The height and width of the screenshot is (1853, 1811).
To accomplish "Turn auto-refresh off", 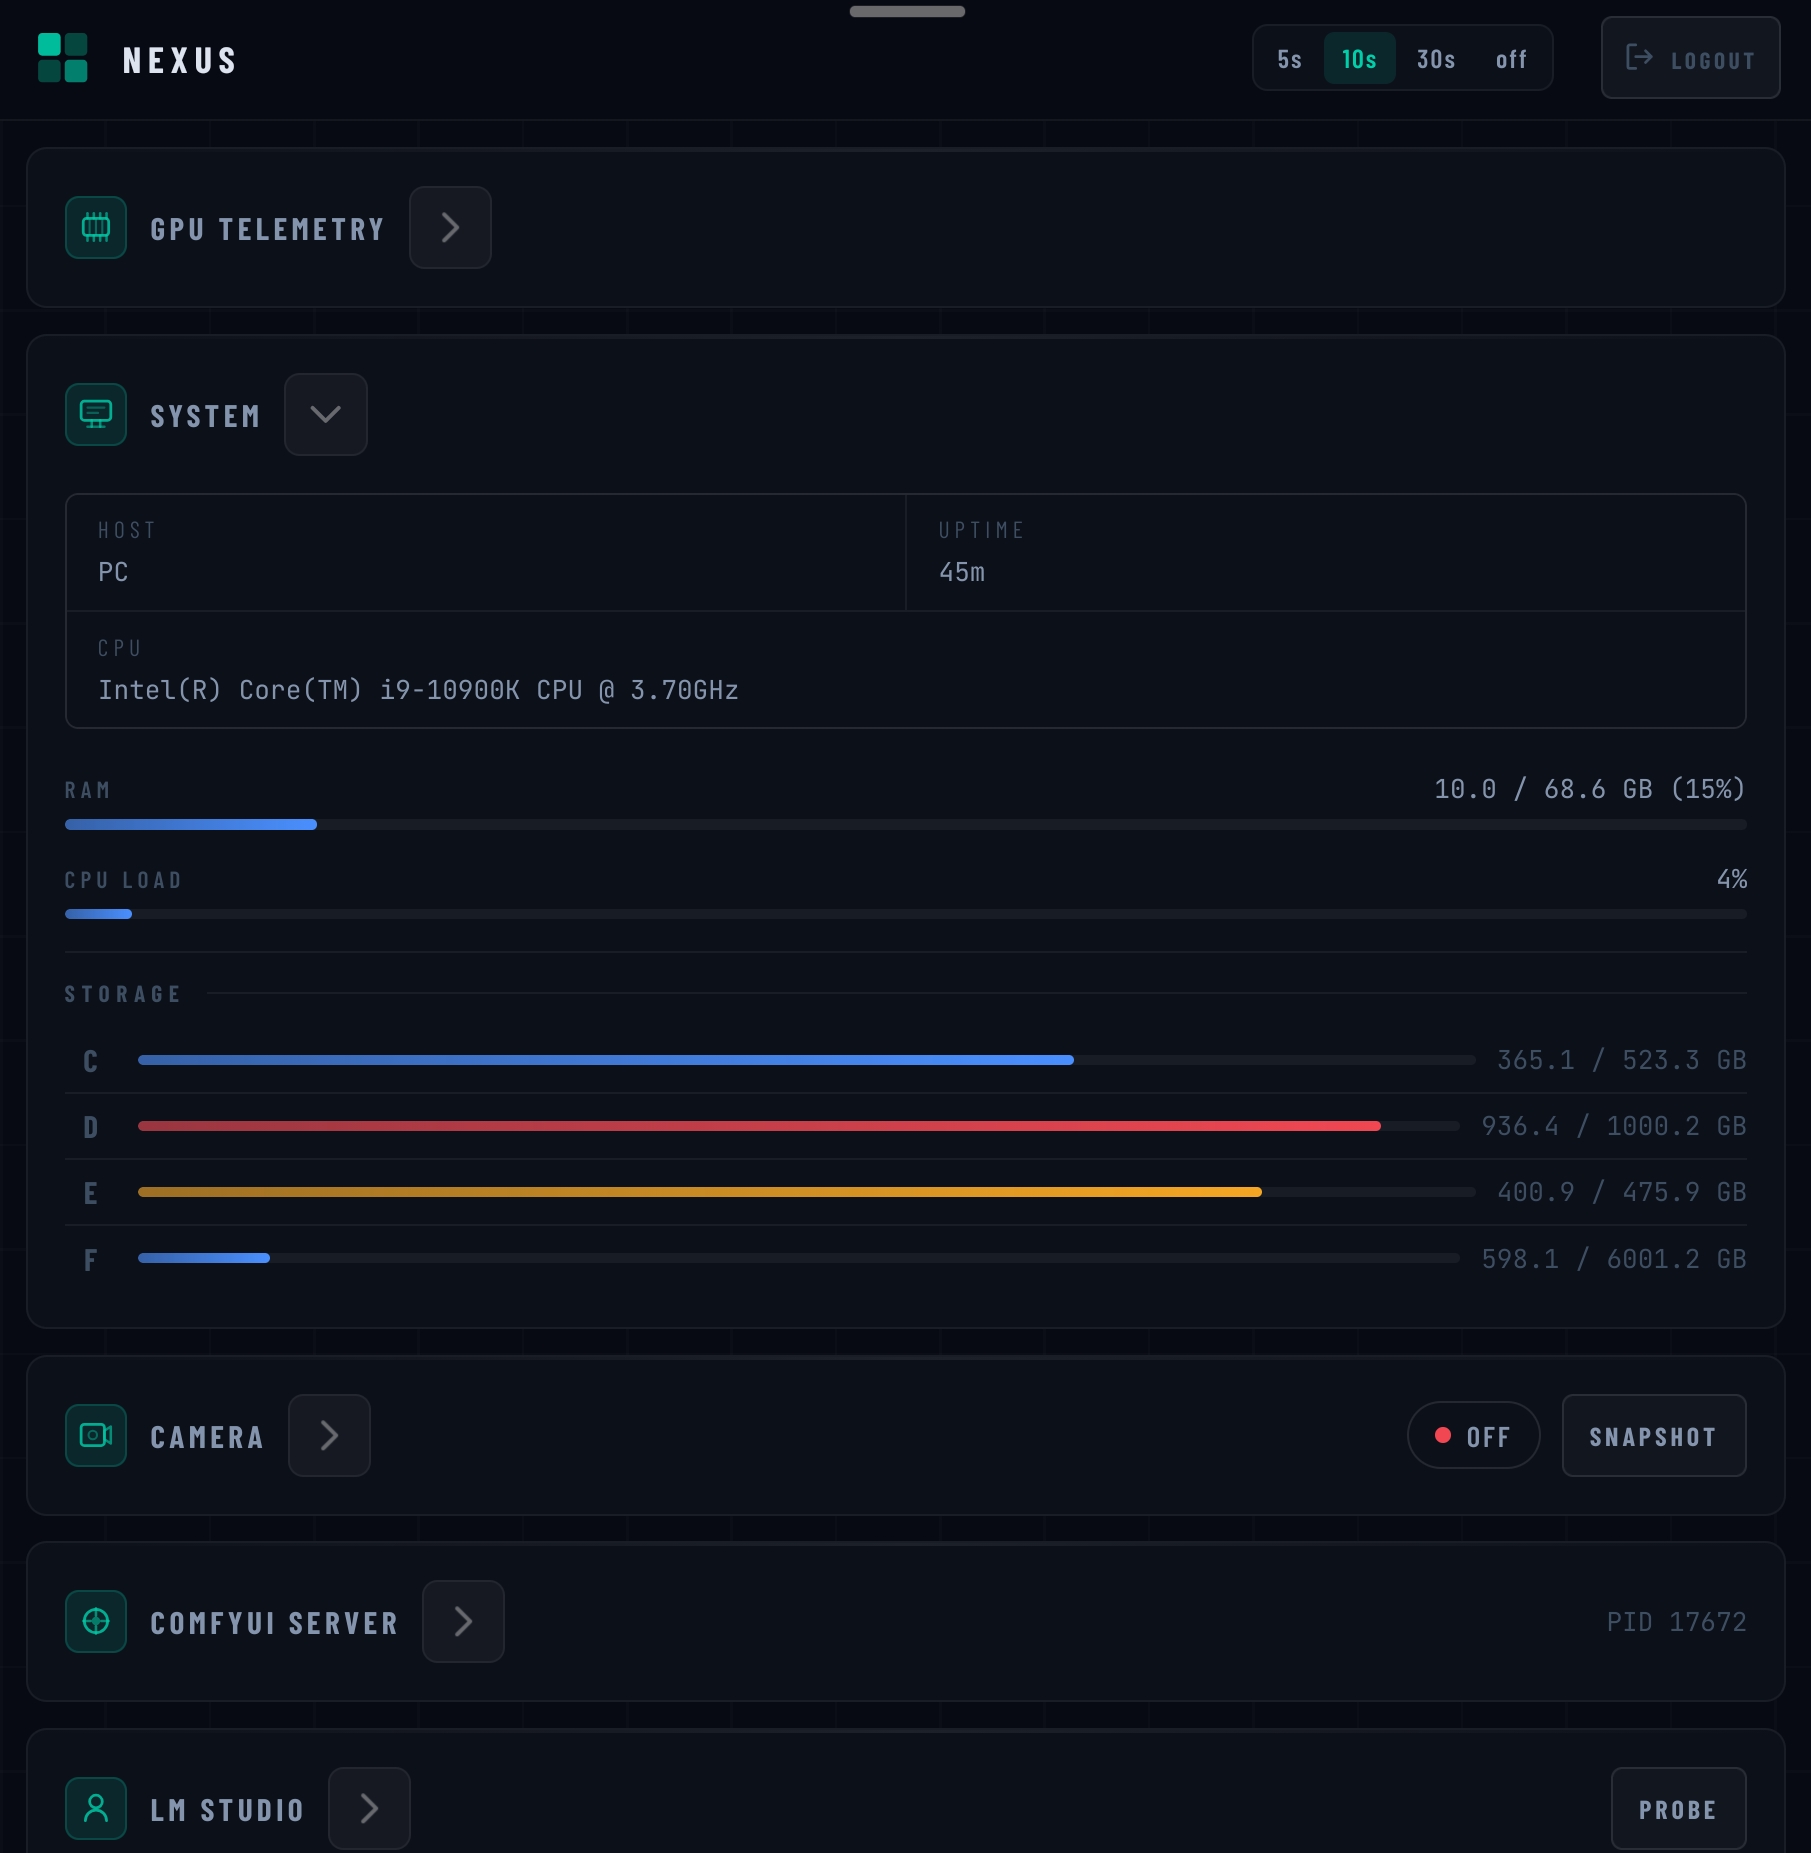I will tap(1511, 58).
